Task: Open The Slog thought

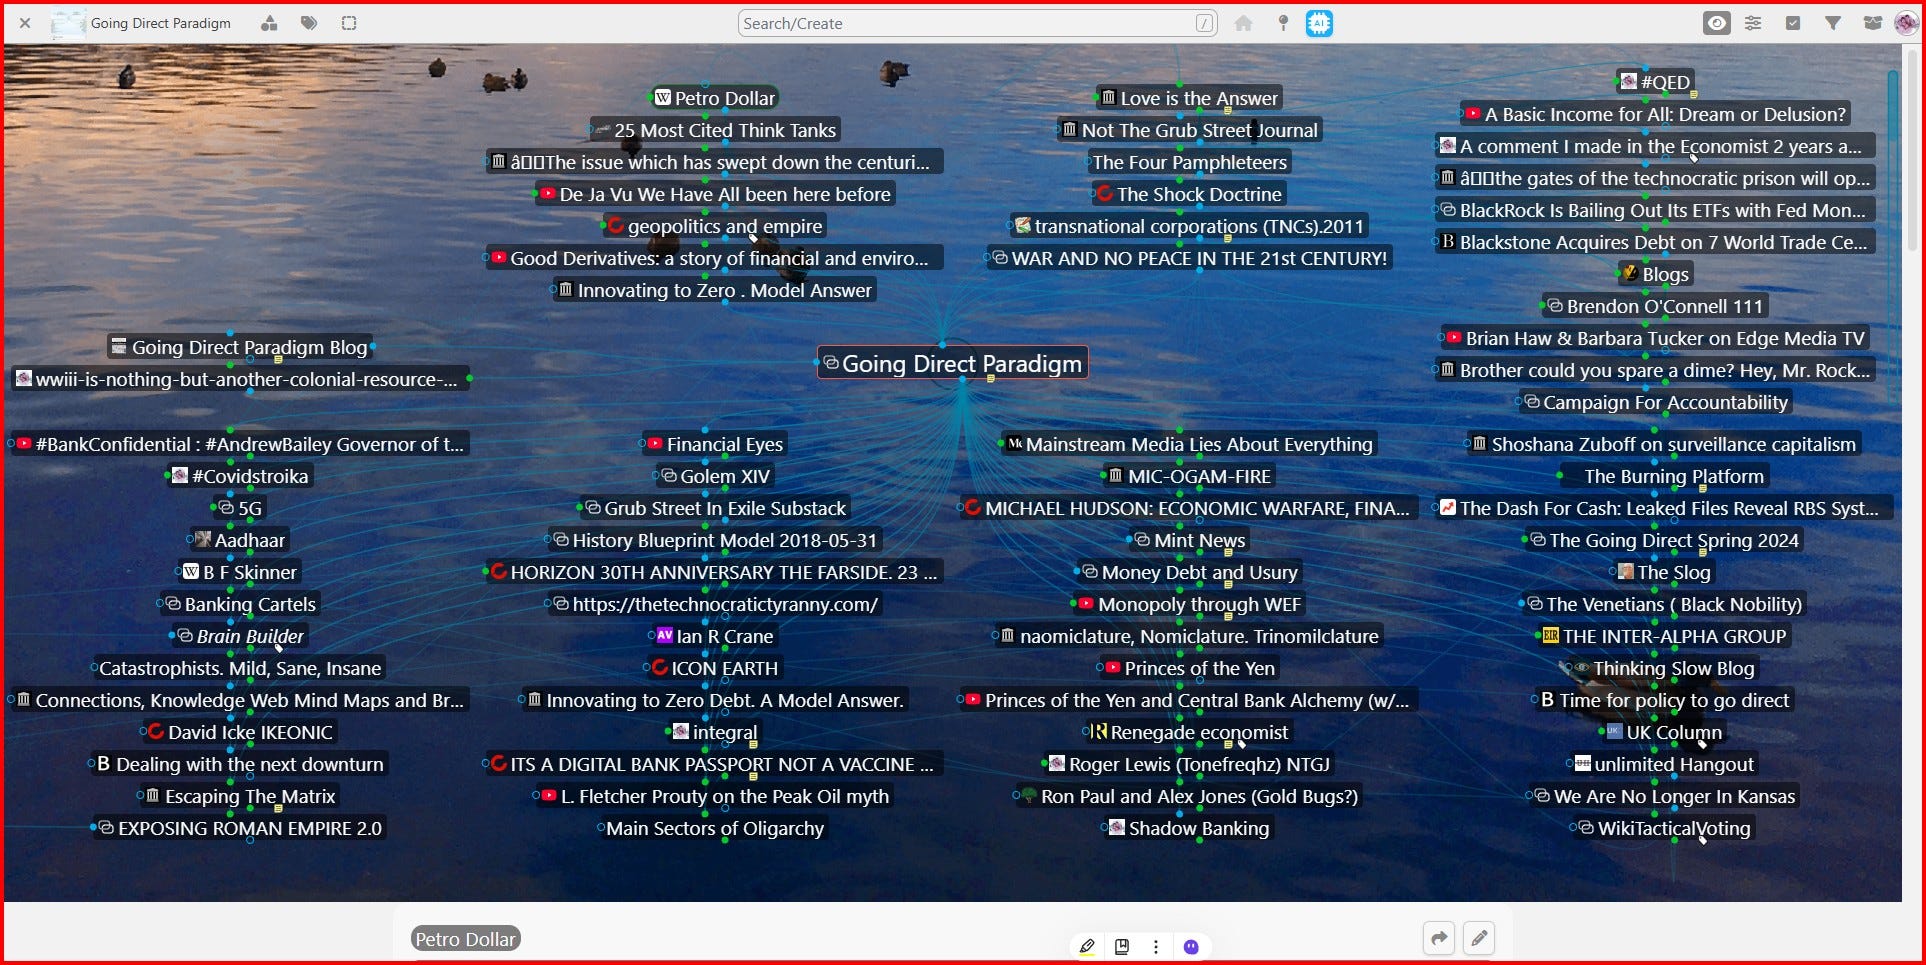Action: point(1664,572)
